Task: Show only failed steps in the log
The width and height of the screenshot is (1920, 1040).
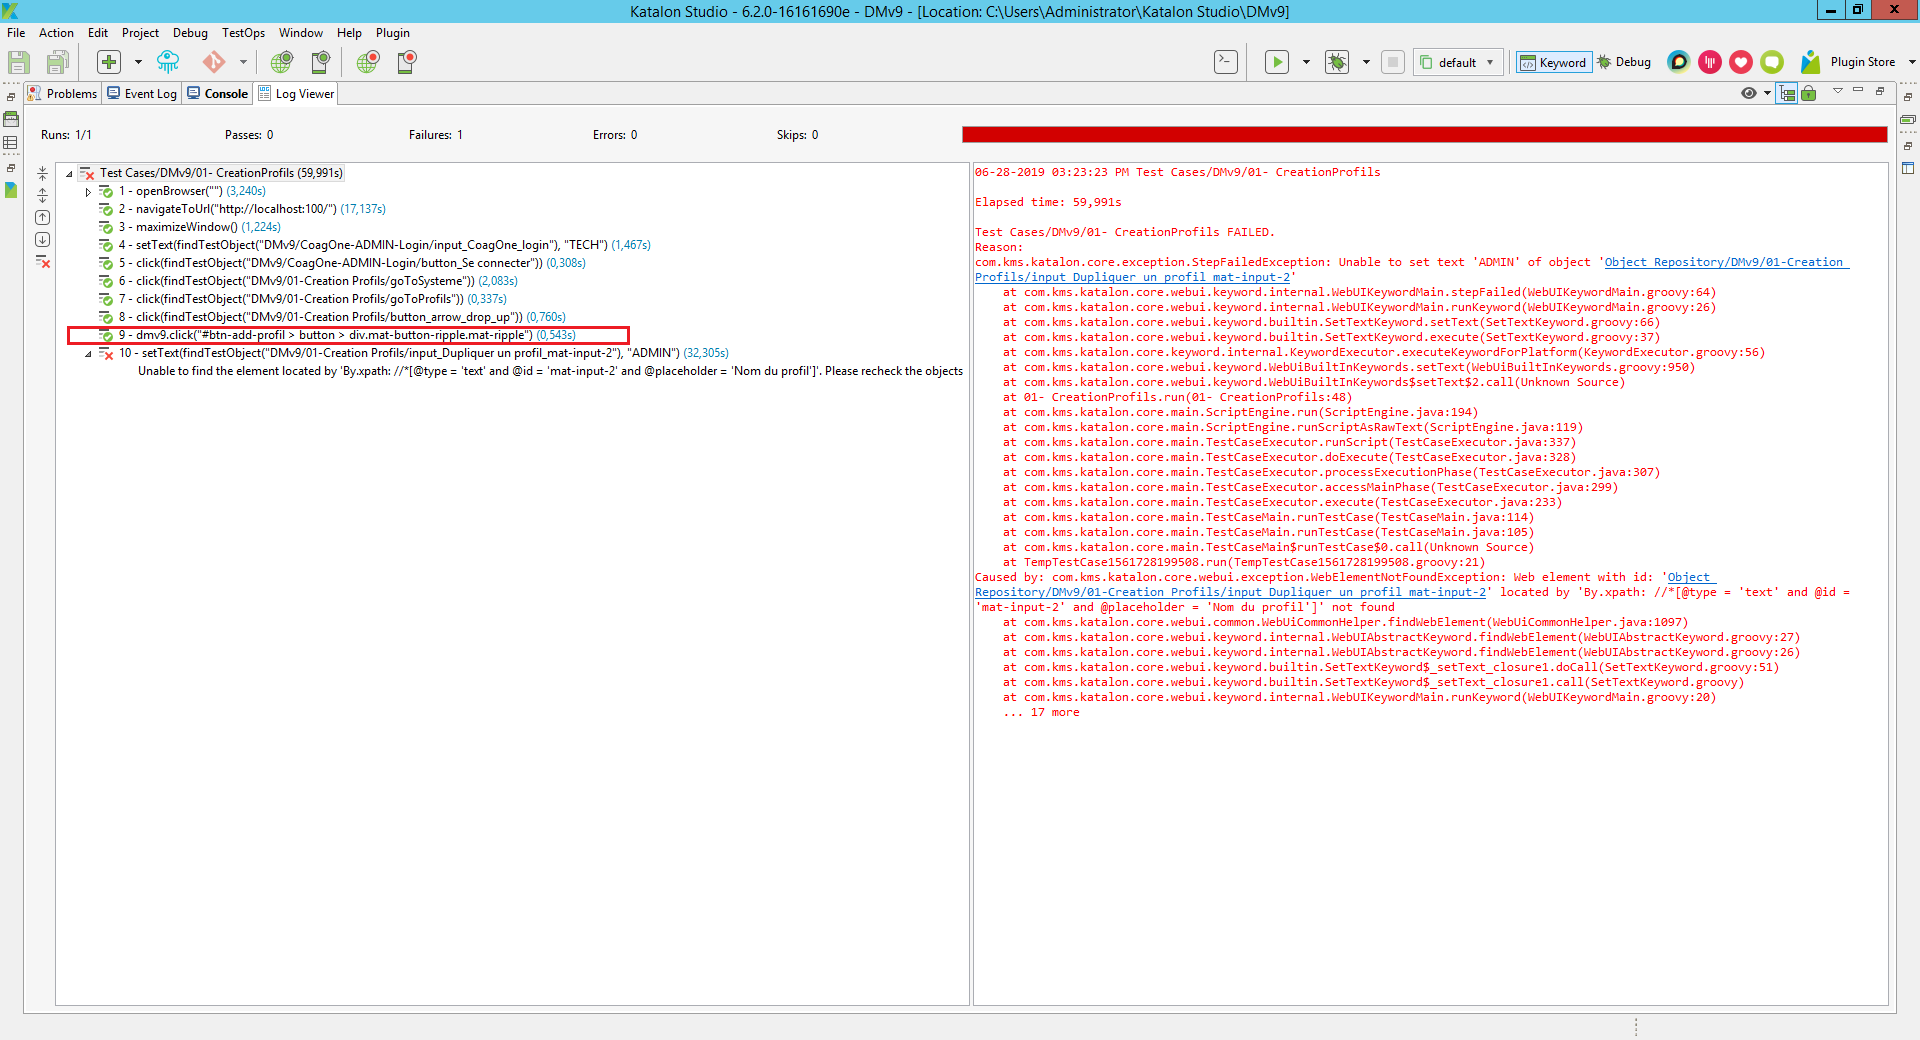Action: (x=43, y=262)
